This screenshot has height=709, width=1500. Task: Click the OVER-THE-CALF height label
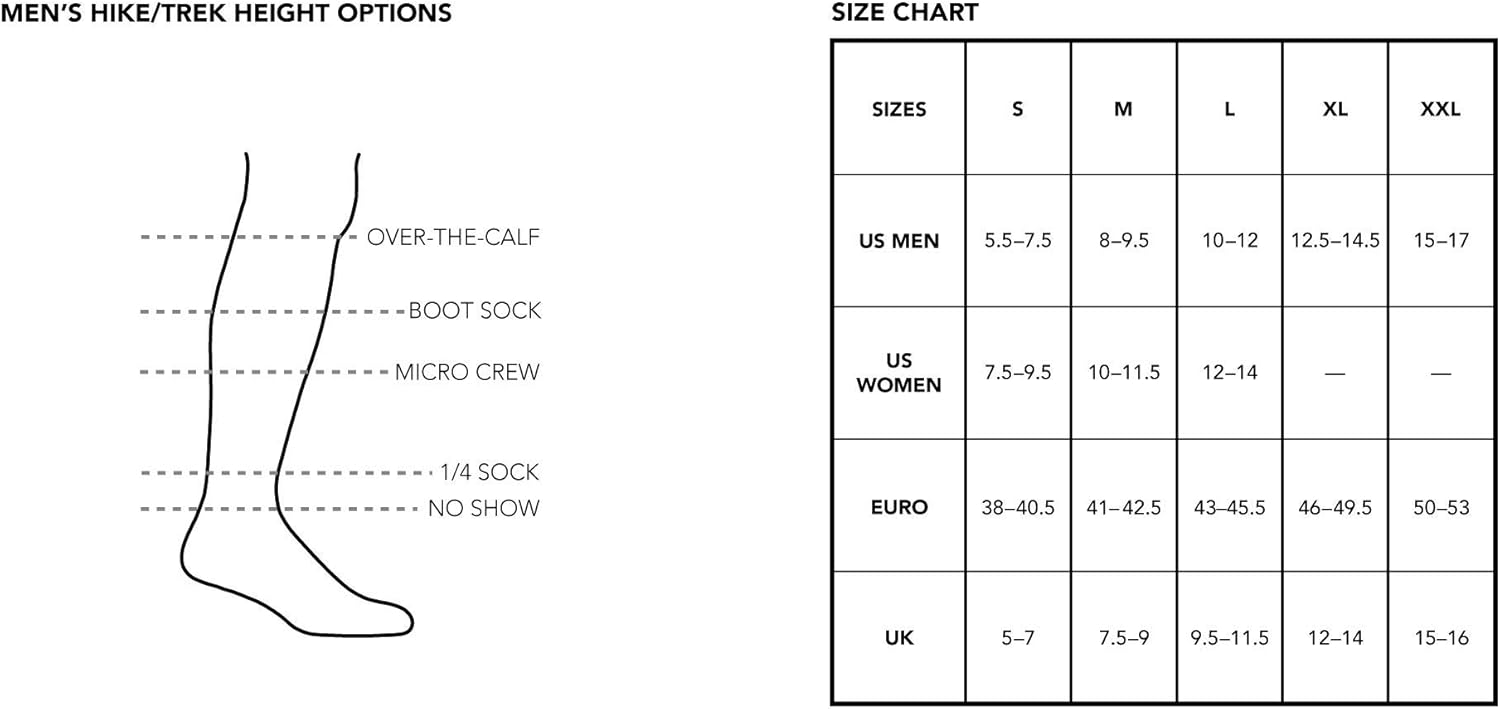[453, 238]
